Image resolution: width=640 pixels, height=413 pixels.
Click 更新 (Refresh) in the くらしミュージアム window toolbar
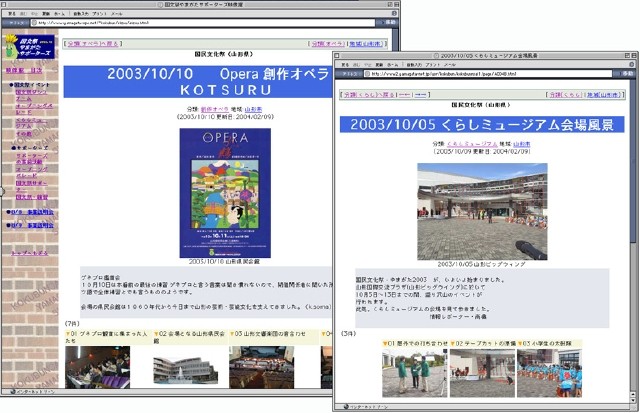(380, 64)
